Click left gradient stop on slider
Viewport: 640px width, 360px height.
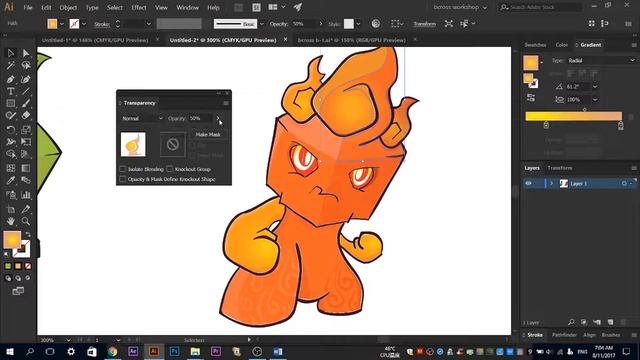(x=546, y=125)
